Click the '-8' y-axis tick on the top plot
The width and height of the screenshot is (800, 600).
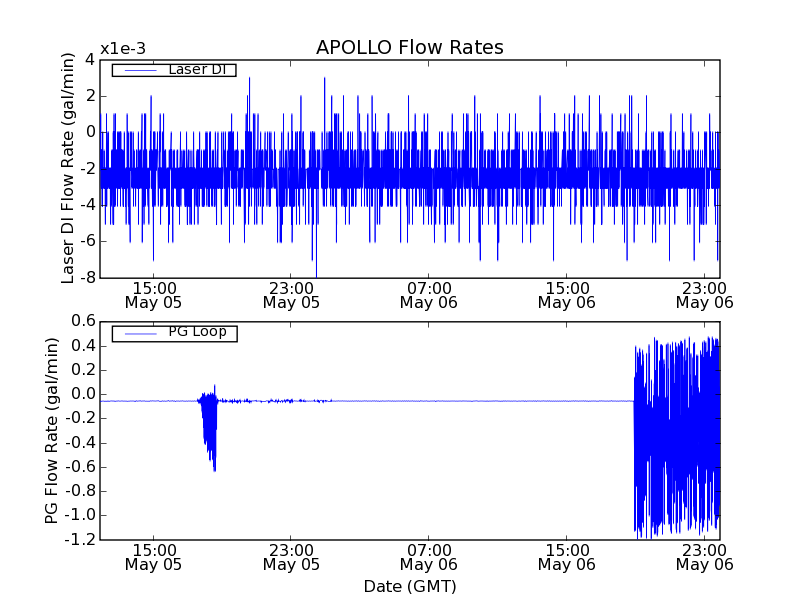pos(87,278)
